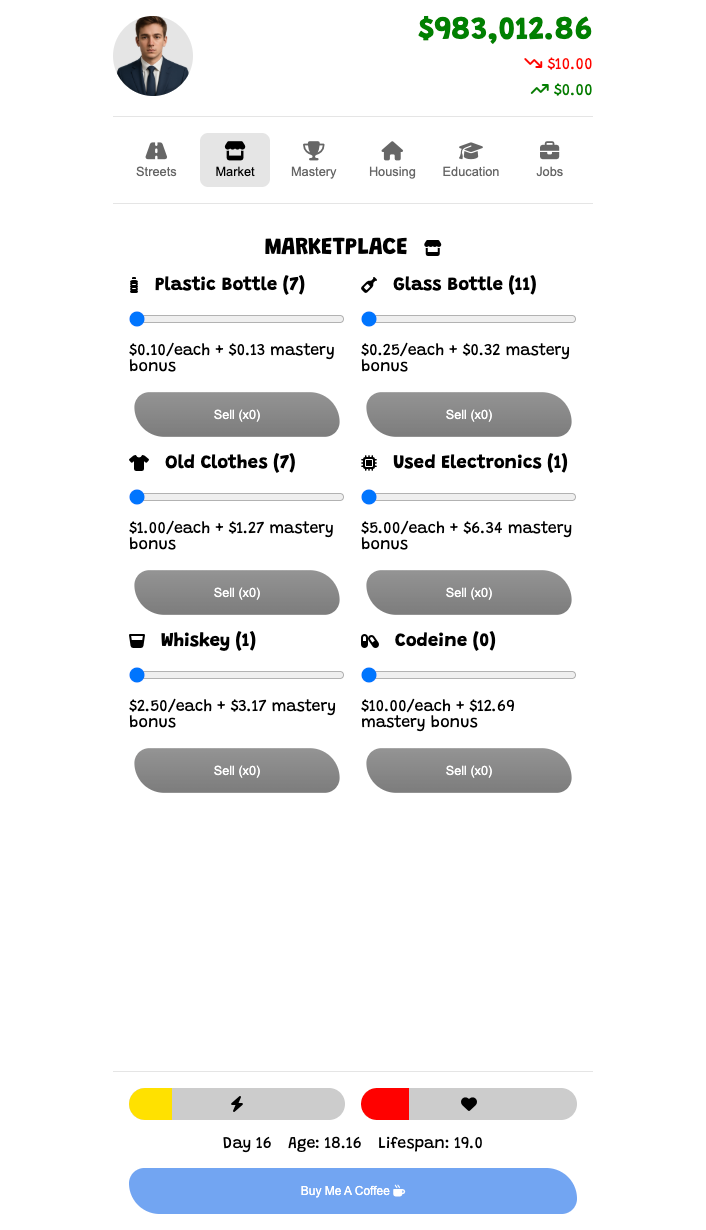Switch to the Mastery tab
The image size is (706, 1230).
[x=314, y=160]
